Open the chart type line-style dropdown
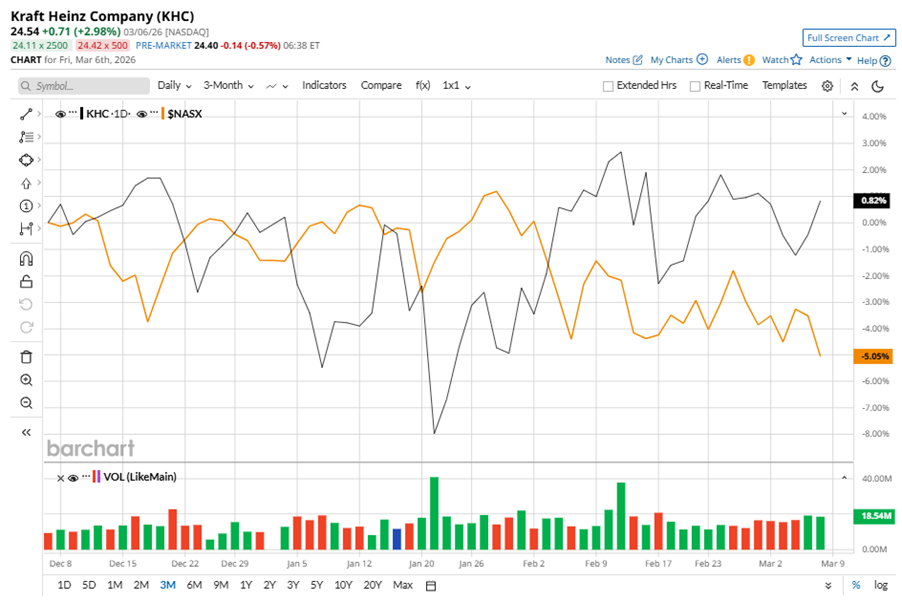 point(277,86)
